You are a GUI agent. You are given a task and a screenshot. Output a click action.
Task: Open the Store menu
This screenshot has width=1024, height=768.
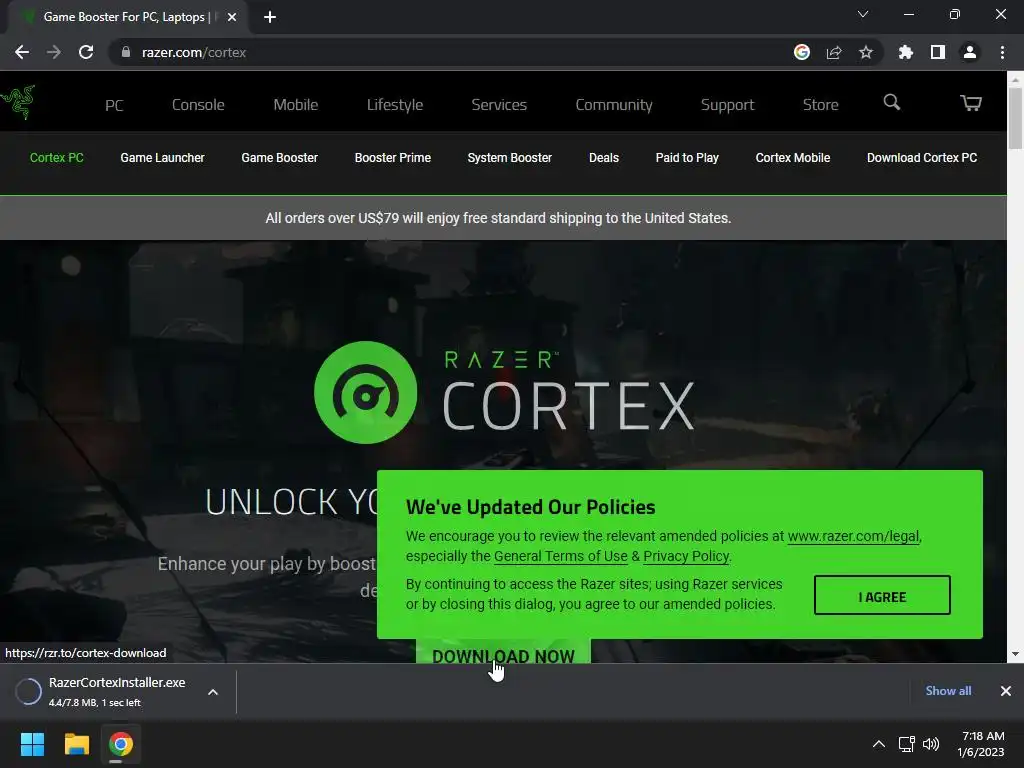pos(820,105)
